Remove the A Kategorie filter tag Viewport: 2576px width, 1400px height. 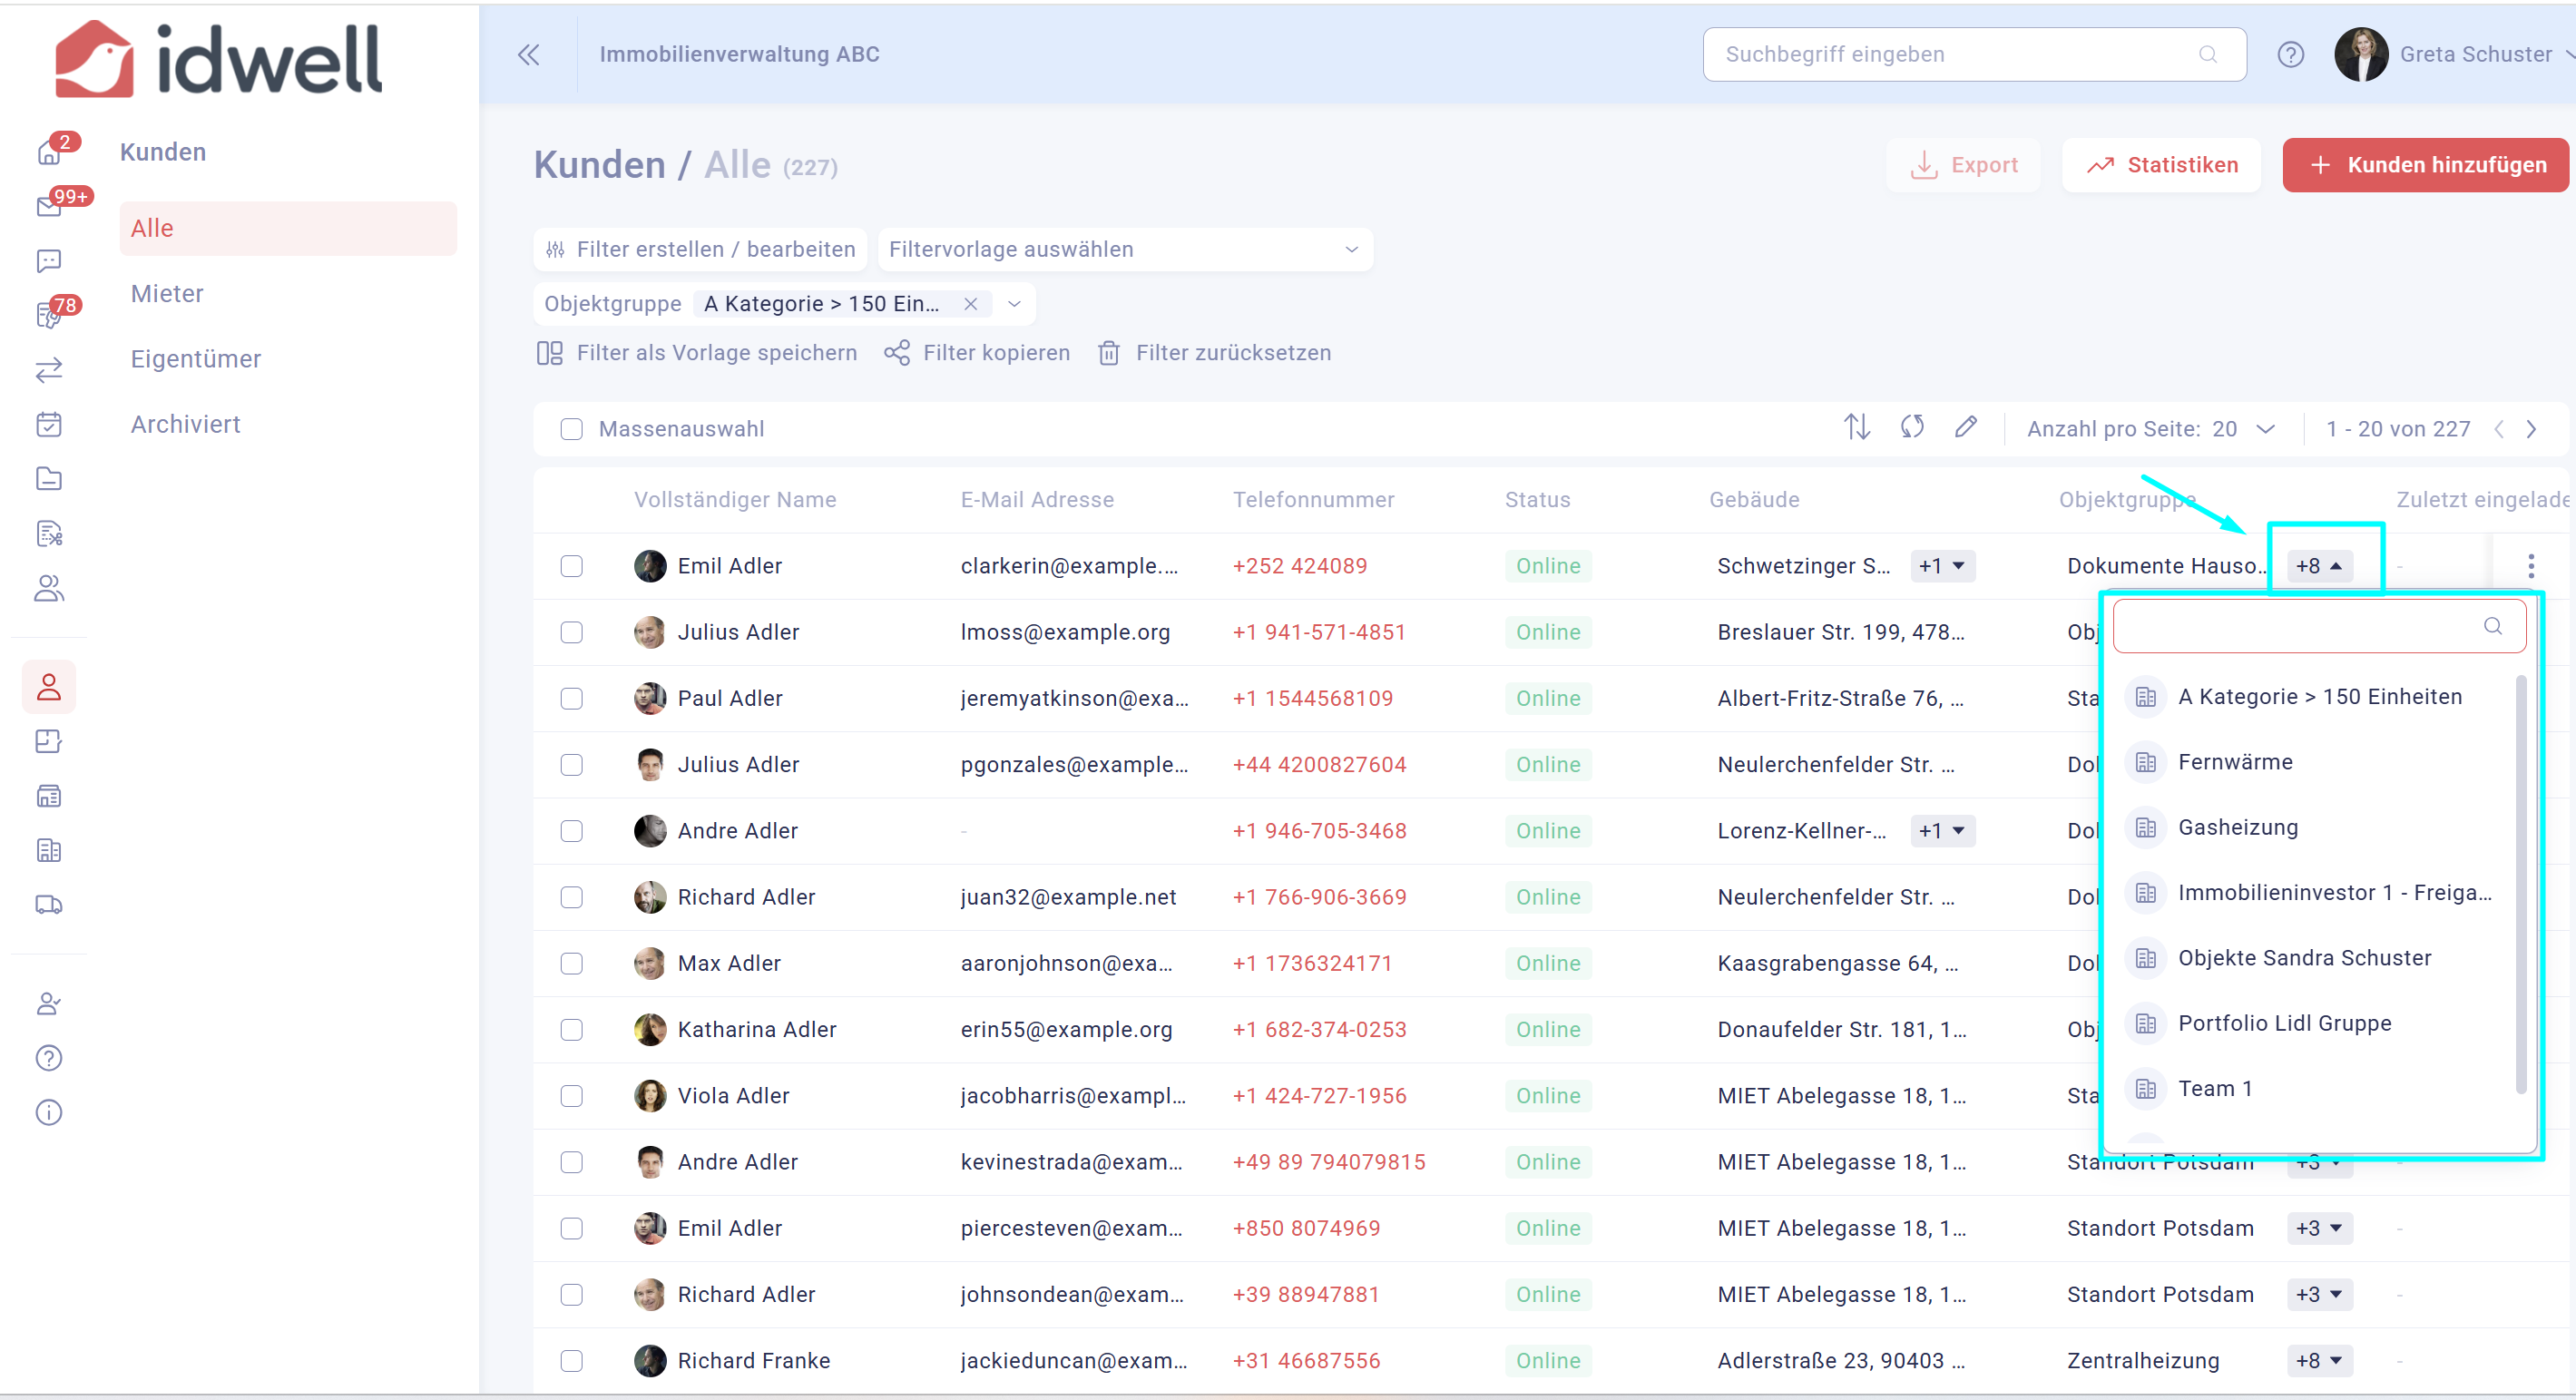coord(970,304)
